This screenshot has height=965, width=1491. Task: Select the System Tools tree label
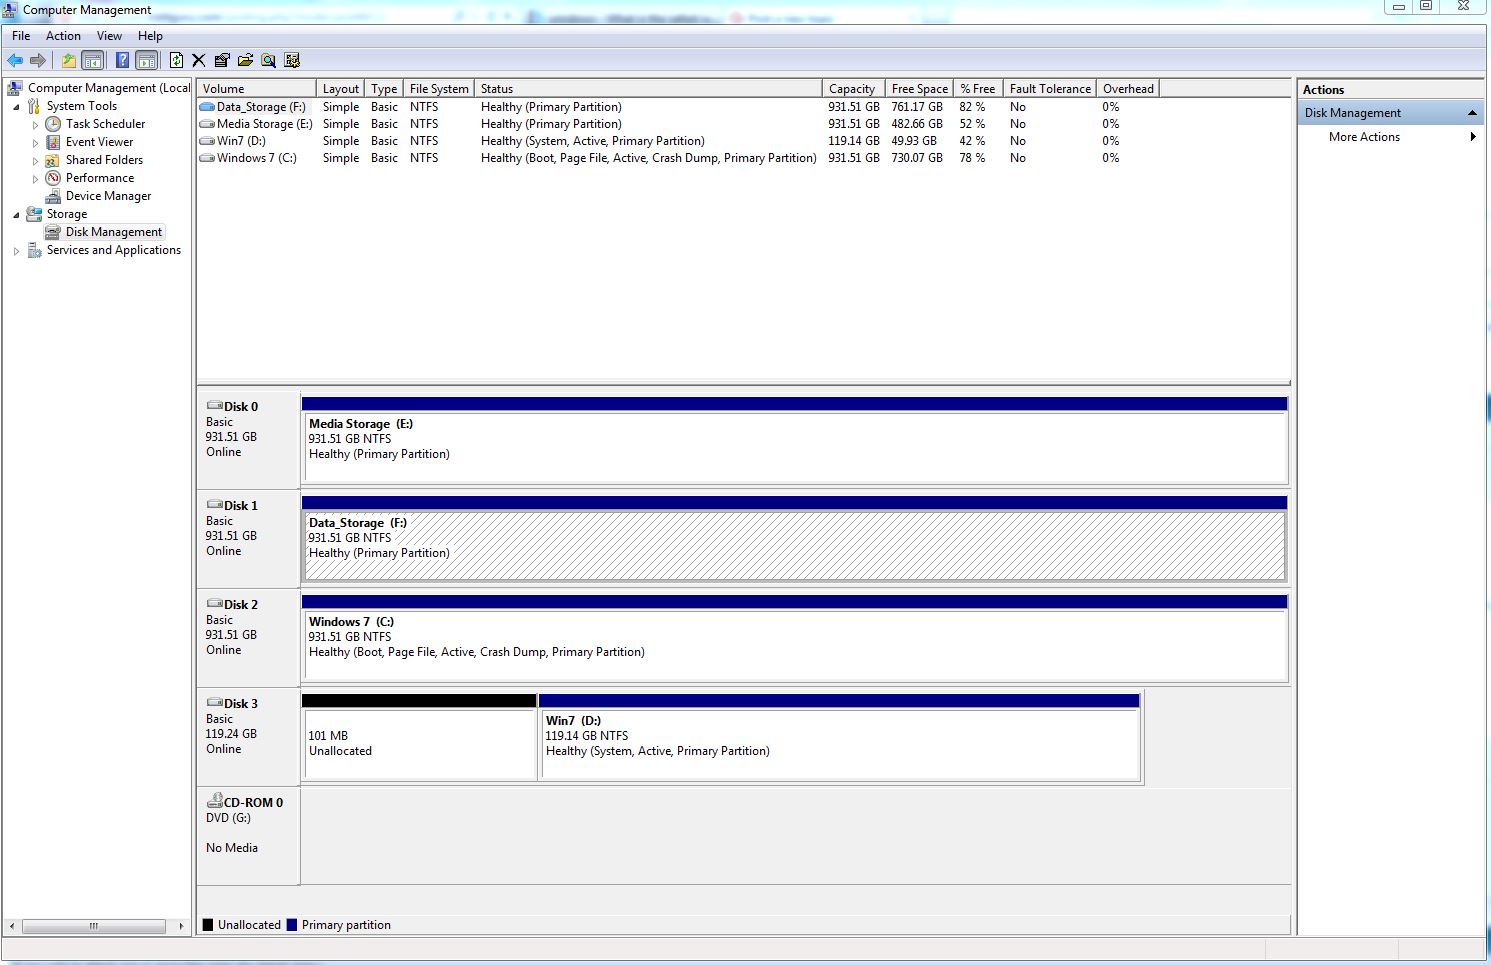click(82, 106)
